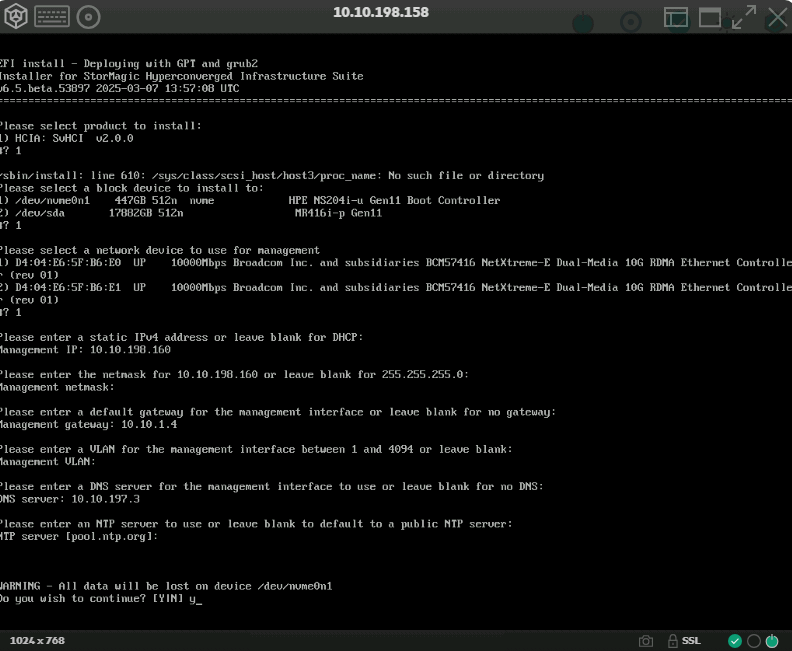Screen dimensions: 792x651
Task: Click the green power button icon
Action: point(772,641)
